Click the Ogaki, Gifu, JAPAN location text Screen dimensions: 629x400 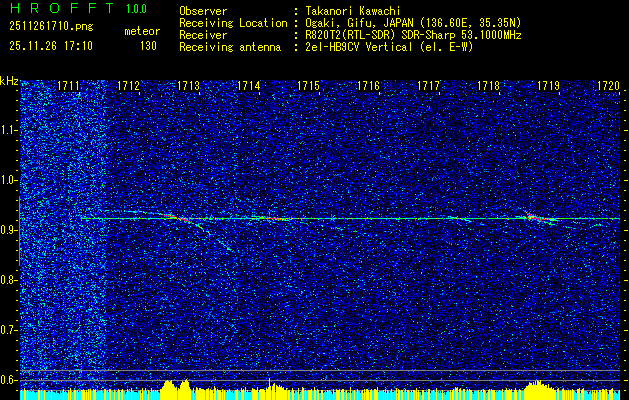pyautogui.click(x=413, y=23)
